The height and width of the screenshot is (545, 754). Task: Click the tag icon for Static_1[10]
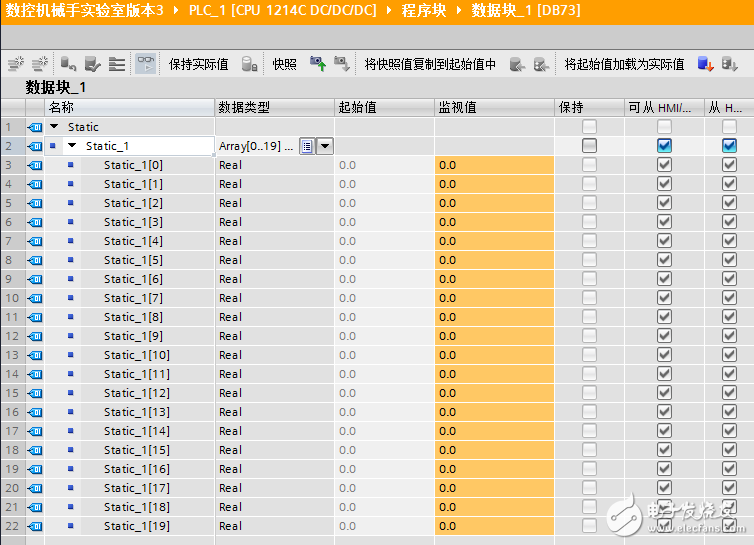click(x=35, y=355)
